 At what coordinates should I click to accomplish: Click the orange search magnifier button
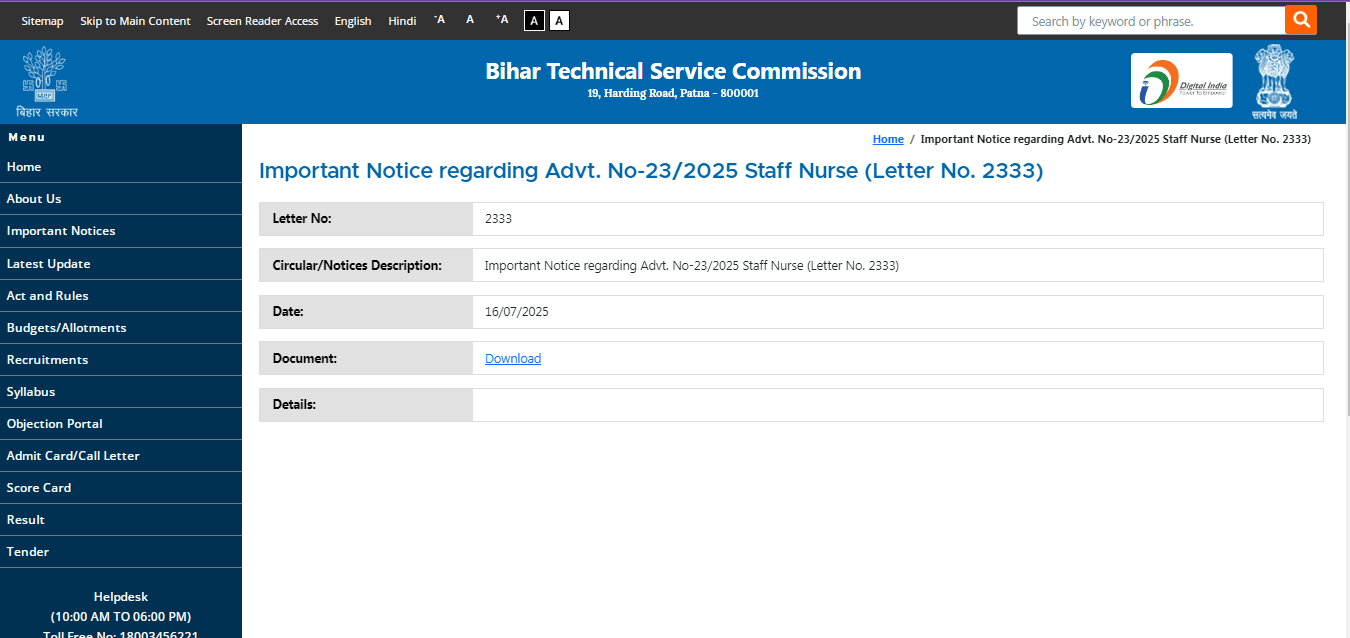click(1301, 20)
